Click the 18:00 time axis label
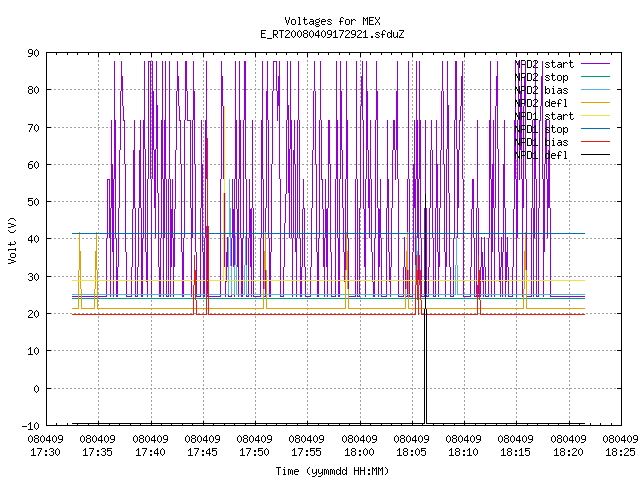 click(x=359, y=452)
